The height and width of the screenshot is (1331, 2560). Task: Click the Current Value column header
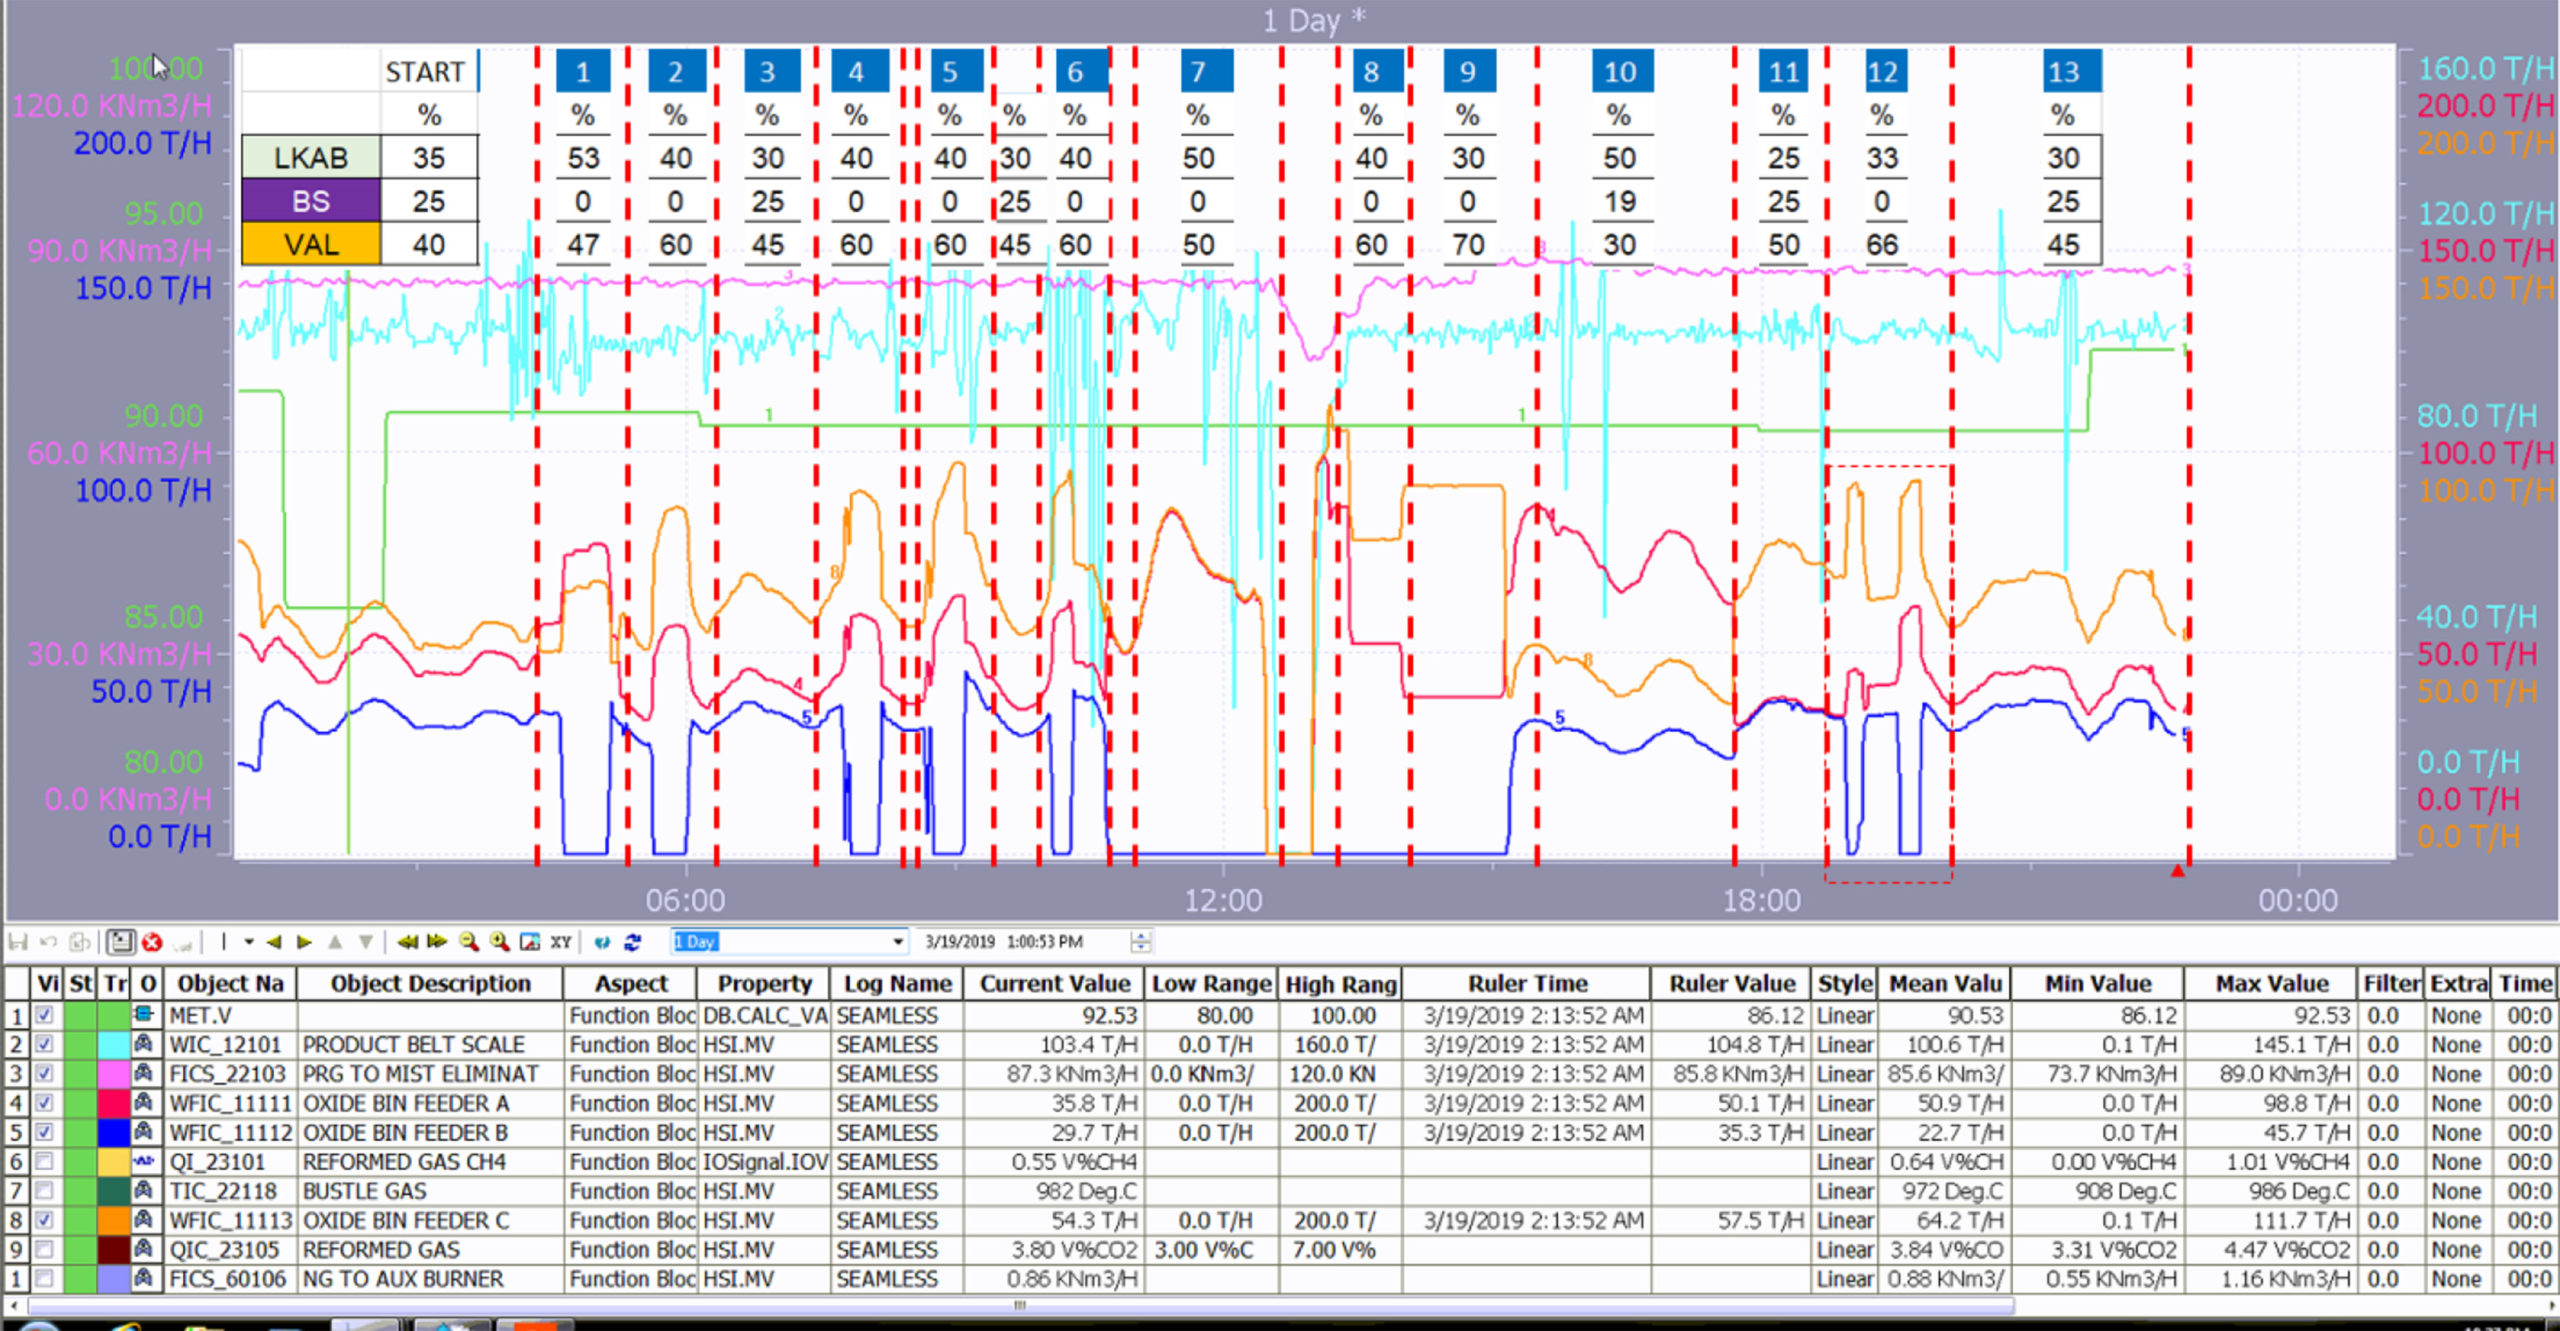(x=1055, y=984)
